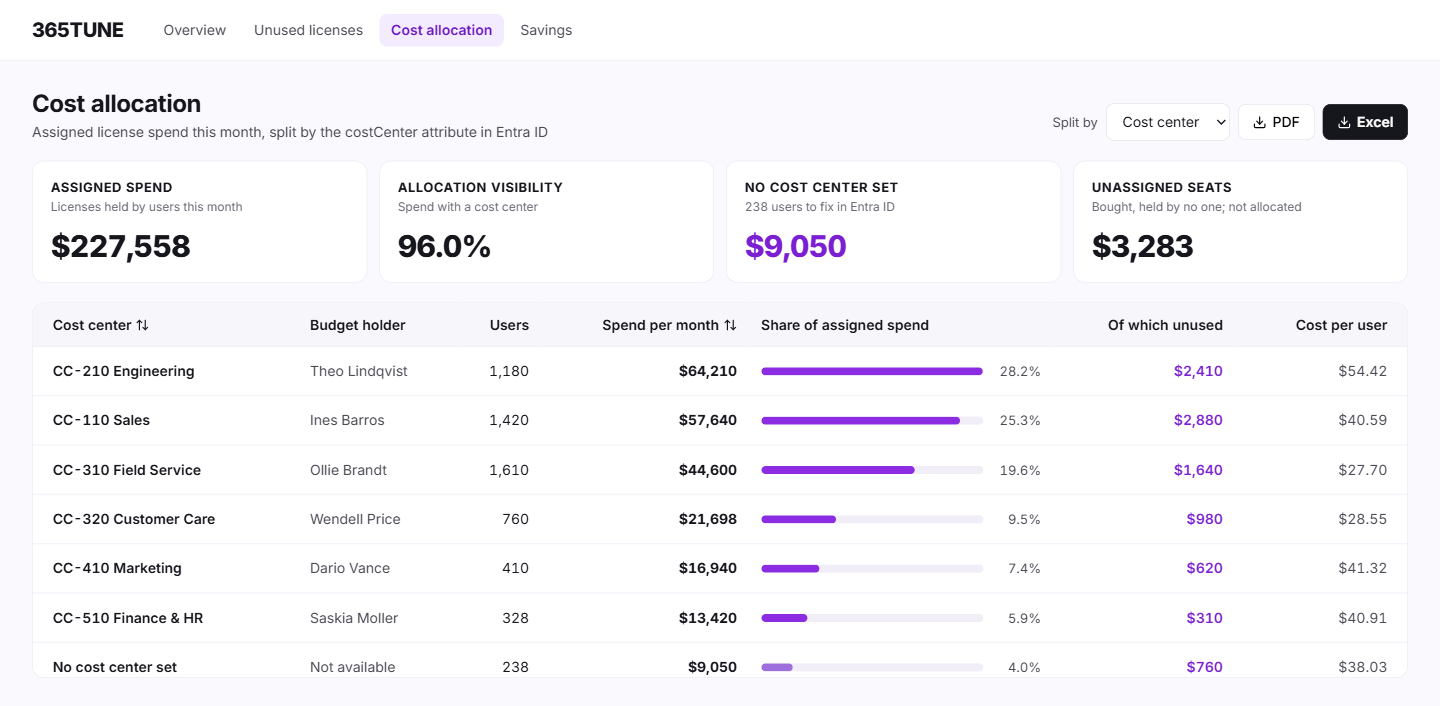Go to the Savings tab
This screenshot has width=1440, height=706.
click(546, 30)
